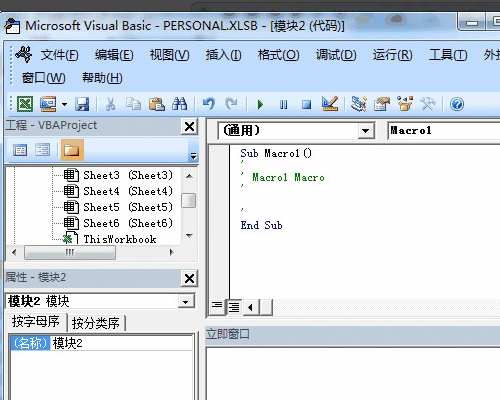500x400 pixels.
Task: Save PERSONAL.XLSB with the floppy icon
Action: point(82,104)
